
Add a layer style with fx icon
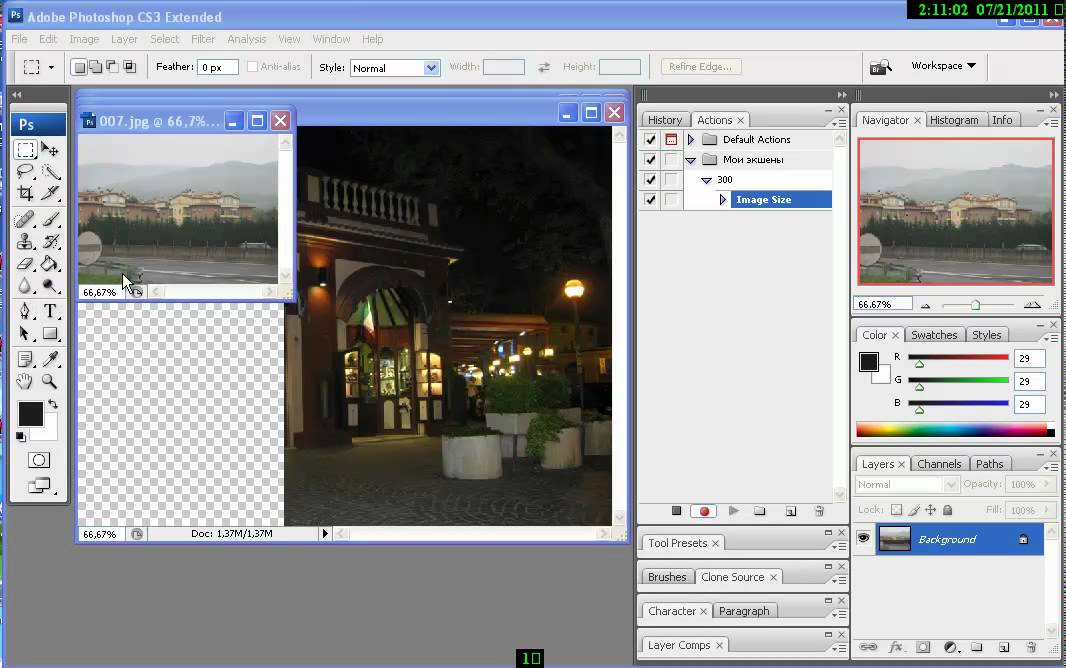[895, 647]
